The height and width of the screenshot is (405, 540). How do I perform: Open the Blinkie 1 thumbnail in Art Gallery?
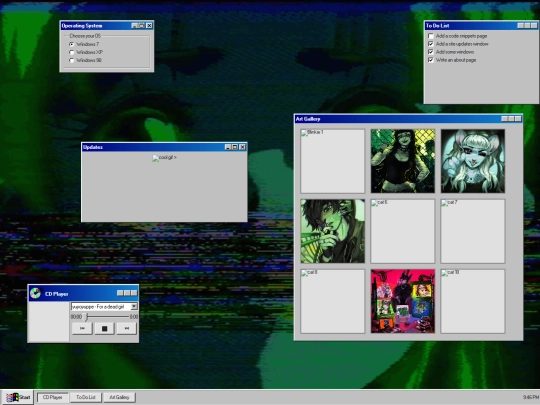coord(332,161)
